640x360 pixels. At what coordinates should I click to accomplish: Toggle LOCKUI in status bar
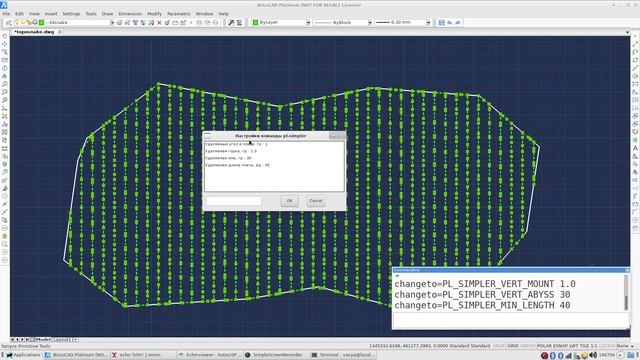[x=607, y=346]
